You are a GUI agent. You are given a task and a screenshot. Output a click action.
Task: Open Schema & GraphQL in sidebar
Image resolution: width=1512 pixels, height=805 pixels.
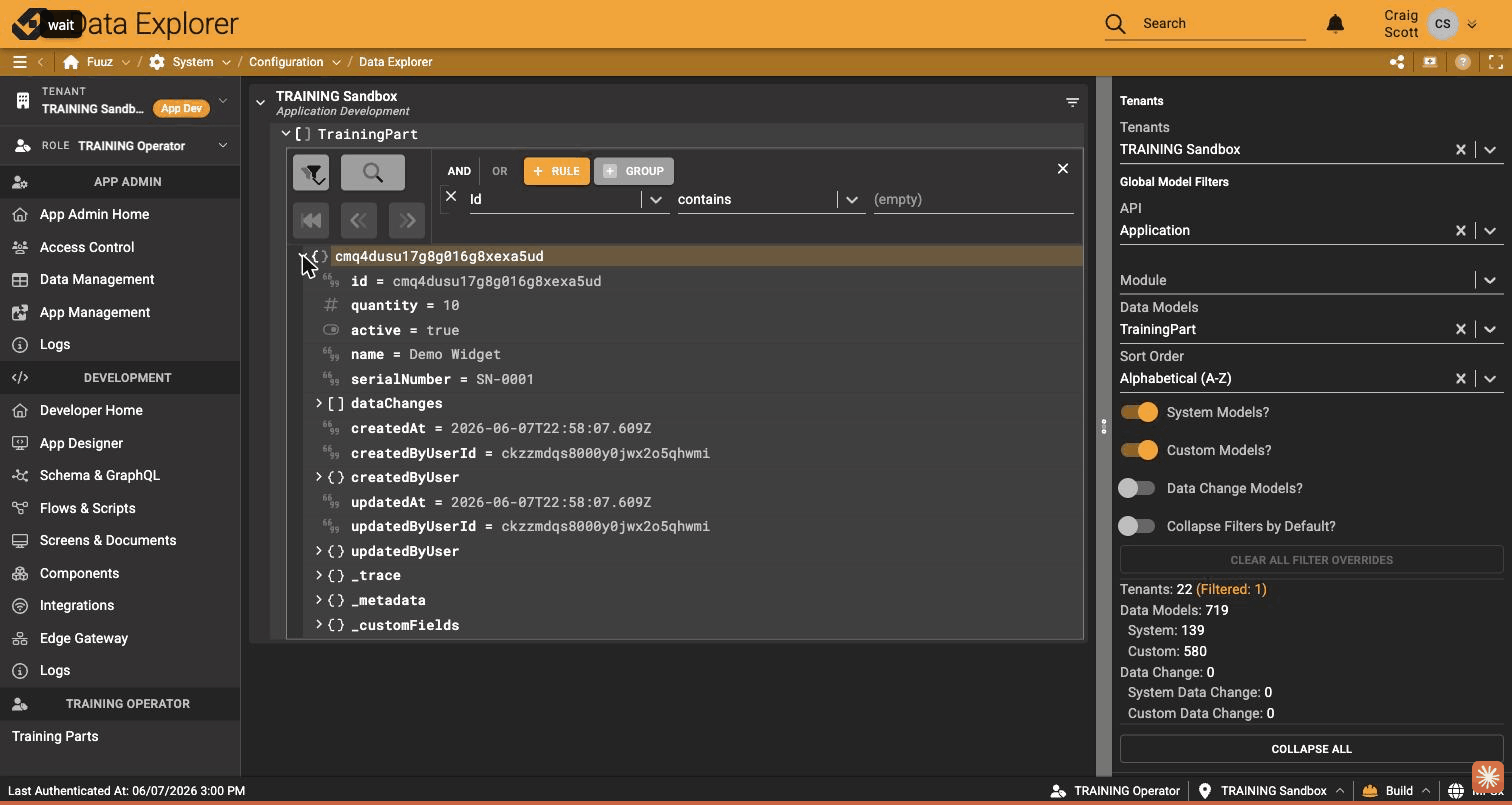coord(100,475)
